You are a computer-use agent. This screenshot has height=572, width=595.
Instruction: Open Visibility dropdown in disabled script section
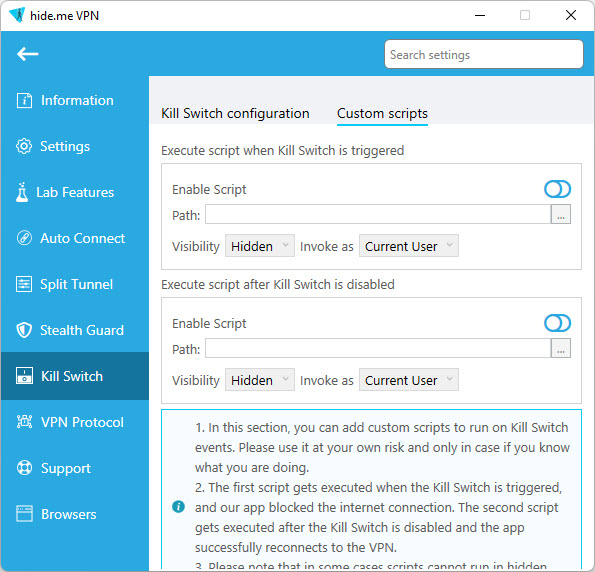260,380
